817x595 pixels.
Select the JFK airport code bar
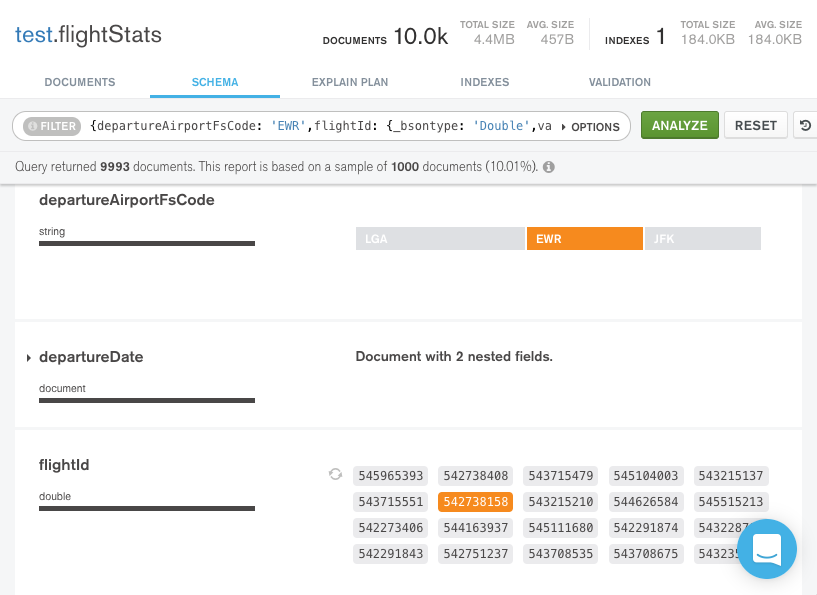tap(702, 239)
